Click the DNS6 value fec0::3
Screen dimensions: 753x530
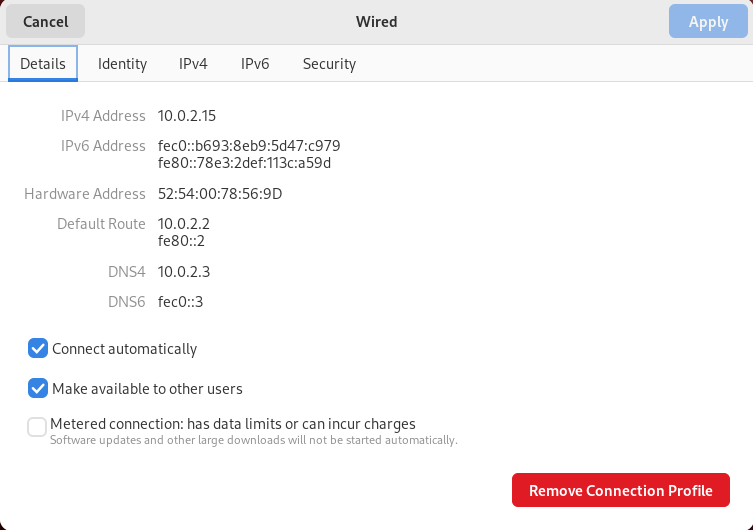pyautogui.click(x=181, y=302)
